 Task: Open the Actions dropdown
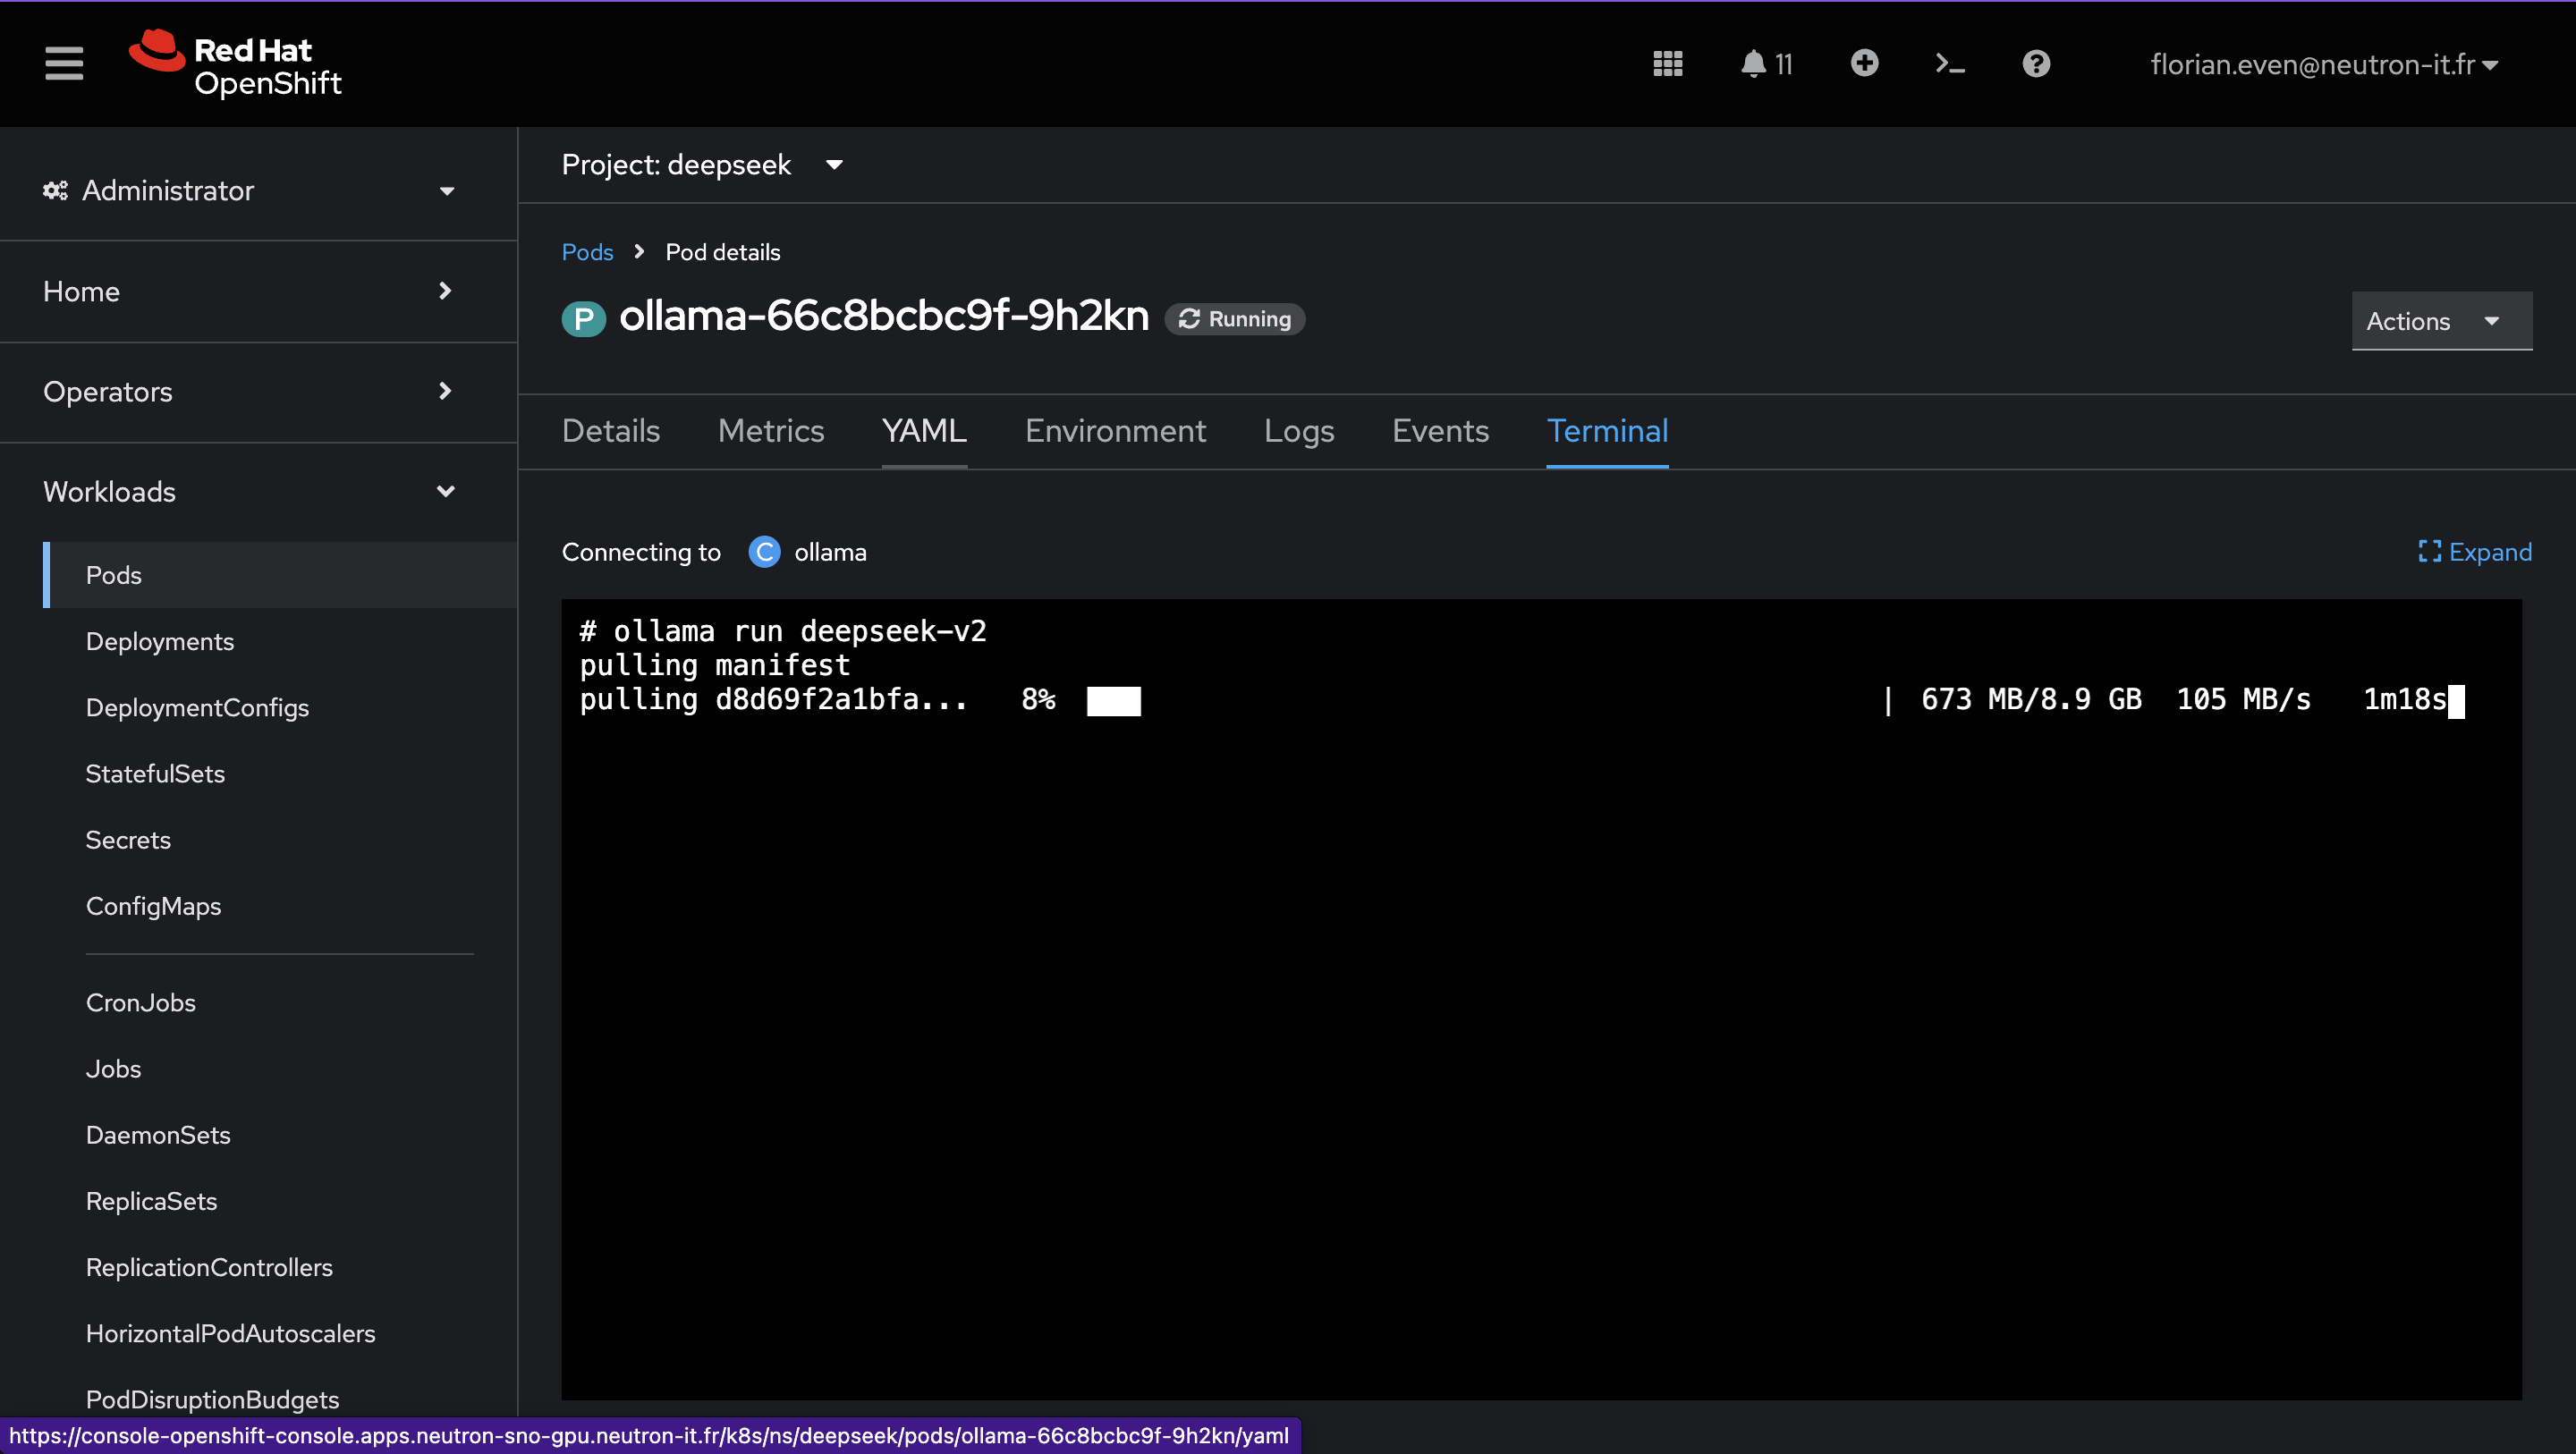[2441, 321]
